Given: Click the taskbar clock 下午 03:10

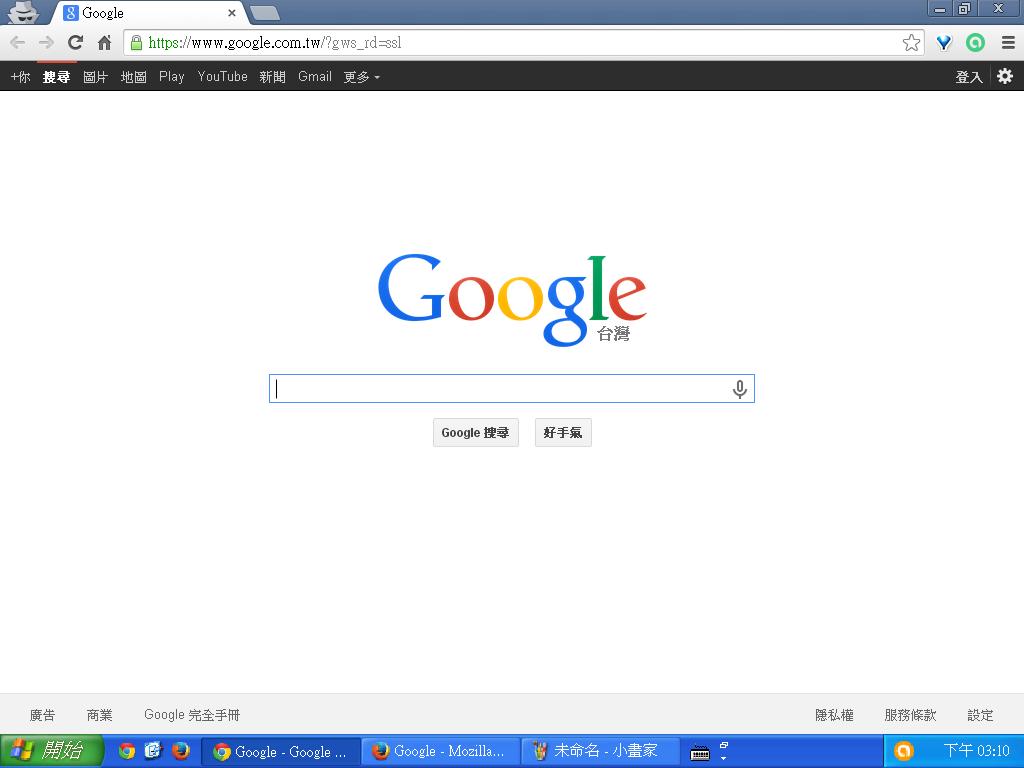Looking at the screenshot, I should [976, 751].
